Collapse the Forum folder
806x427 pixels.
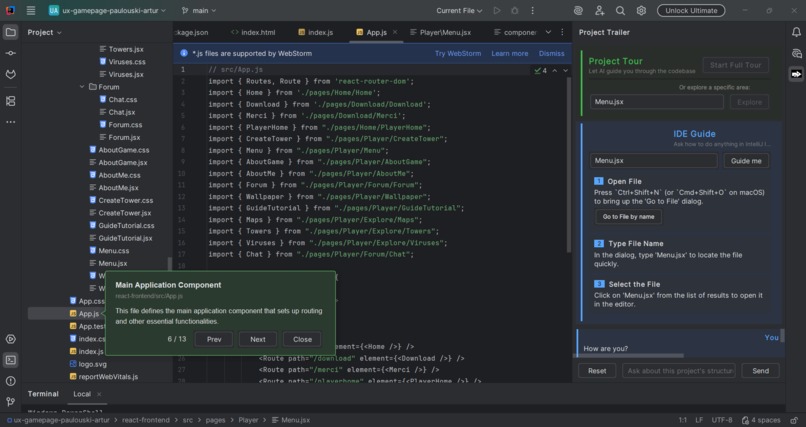click(82, 87)
